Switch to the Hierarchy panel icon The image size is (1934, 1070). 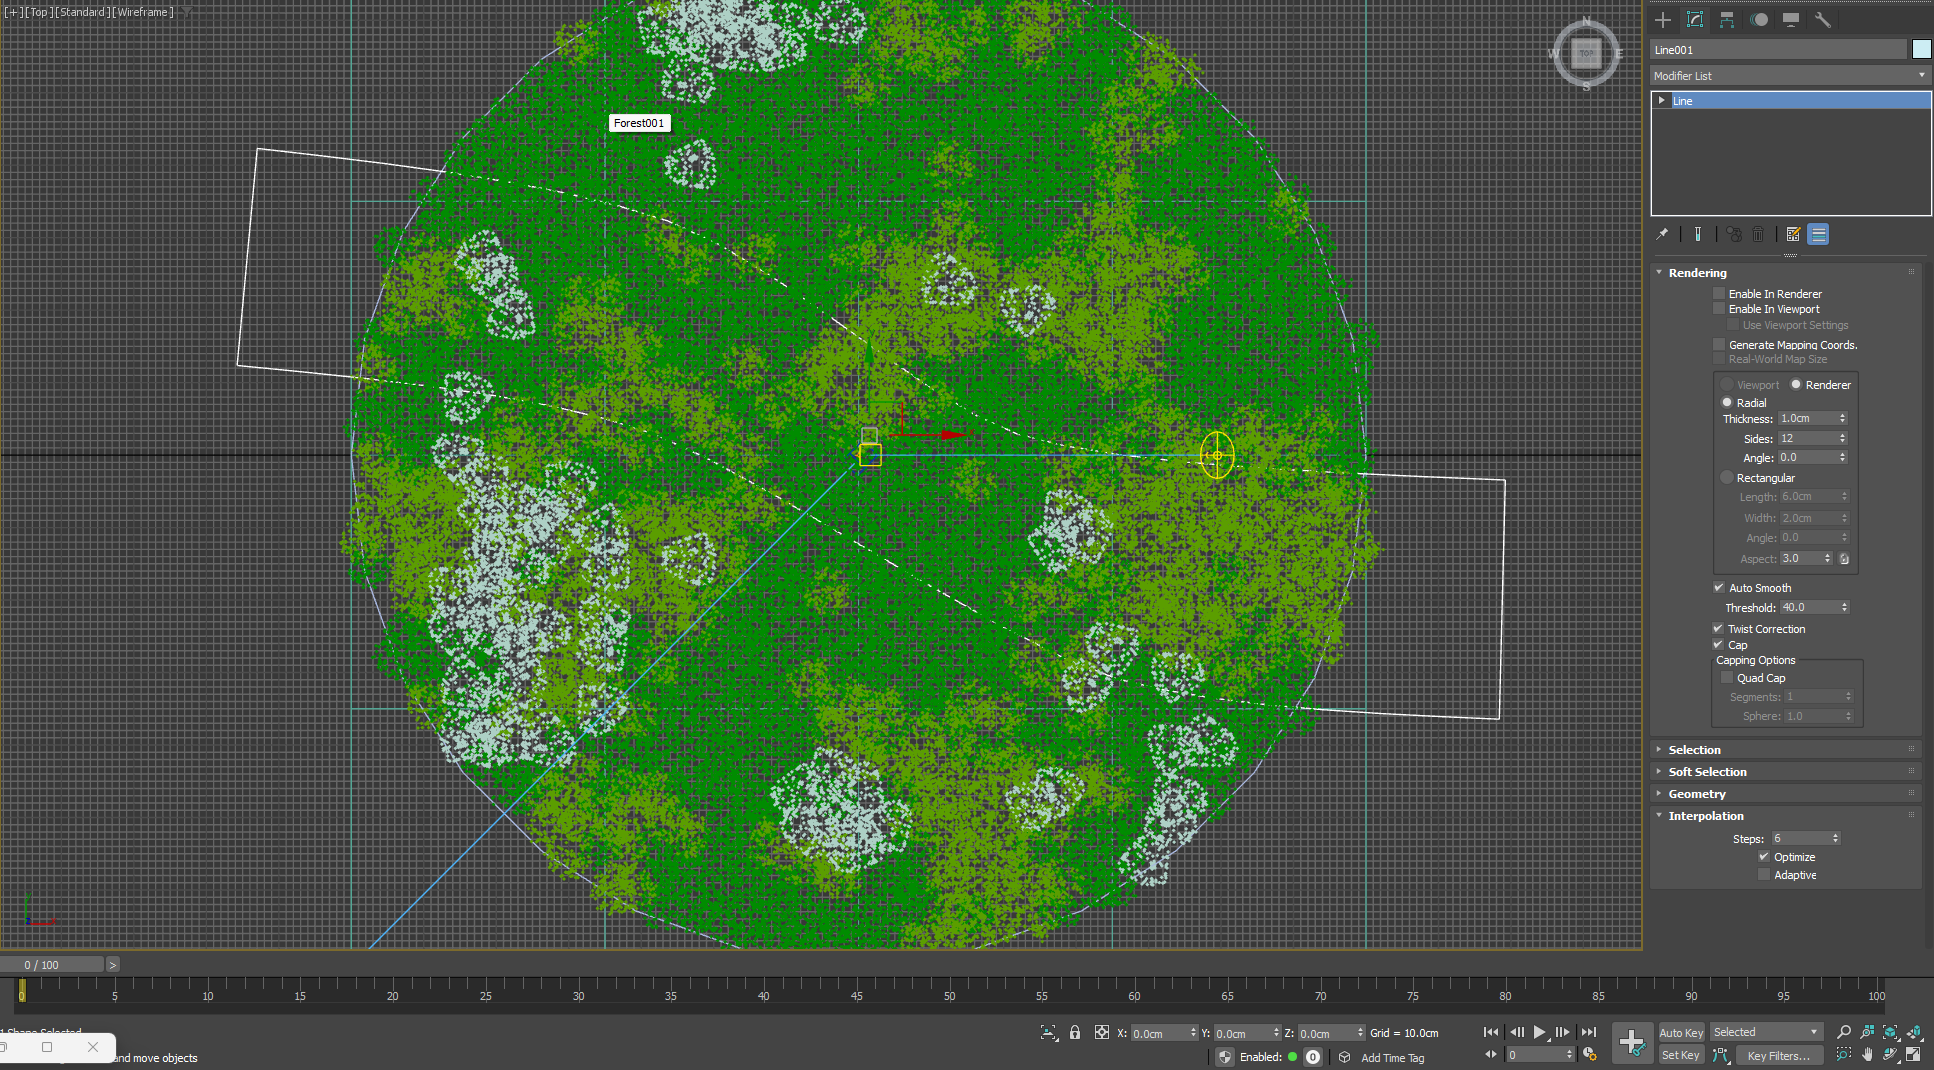coord(1727,20)
